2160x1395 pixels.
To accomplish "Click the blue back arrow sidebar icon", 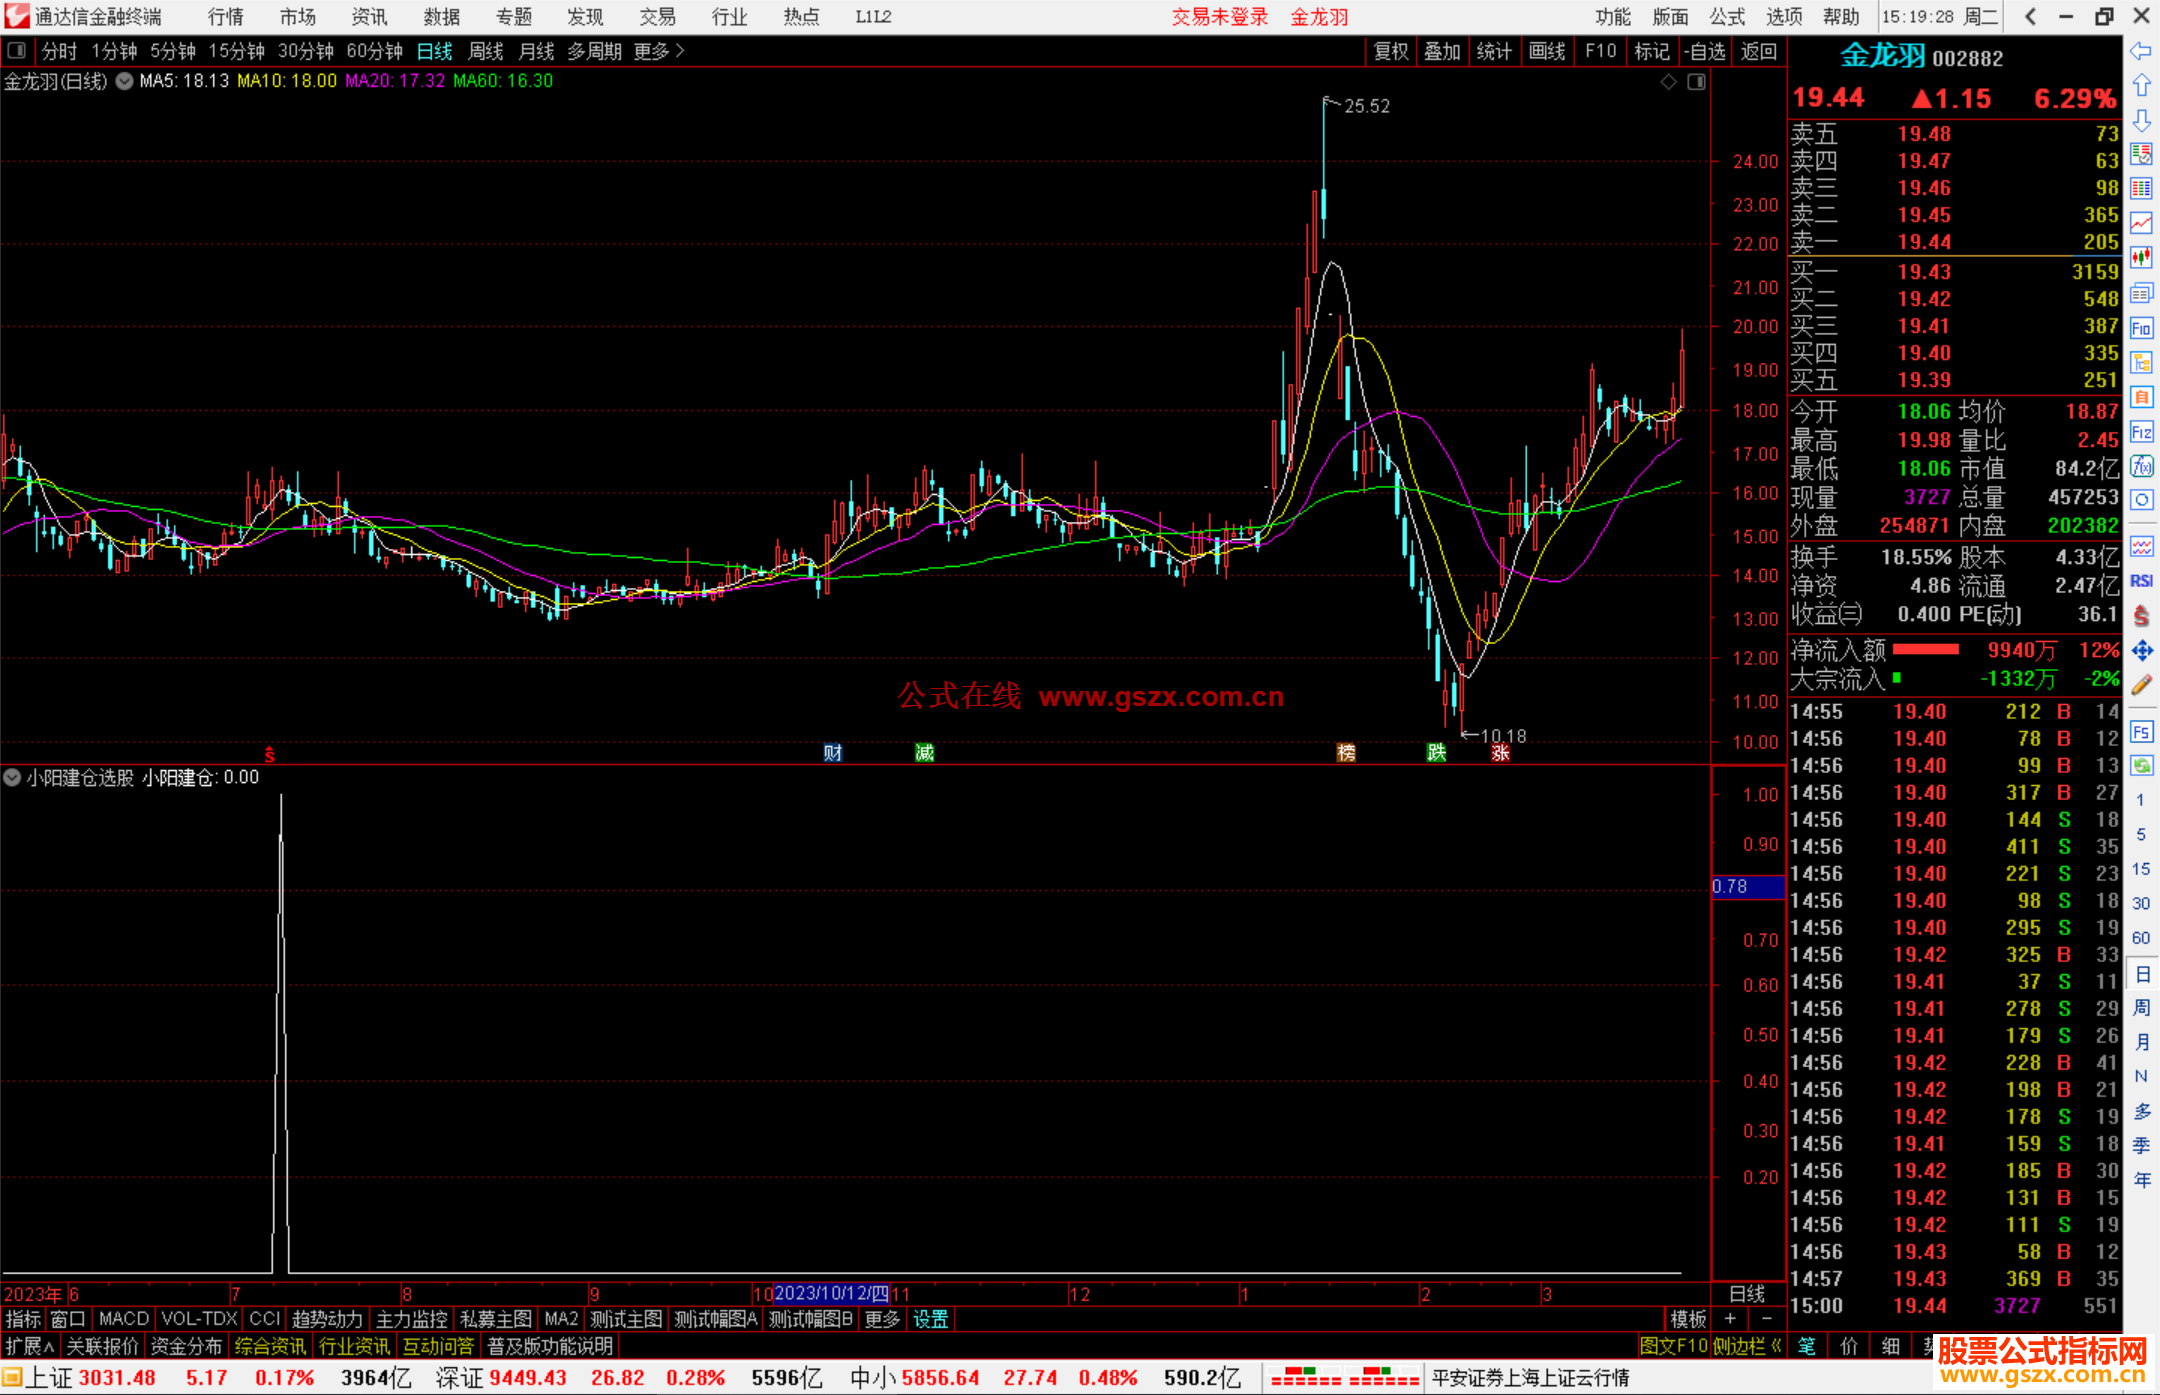I will pyautogui.click(x=2141, y=50).
